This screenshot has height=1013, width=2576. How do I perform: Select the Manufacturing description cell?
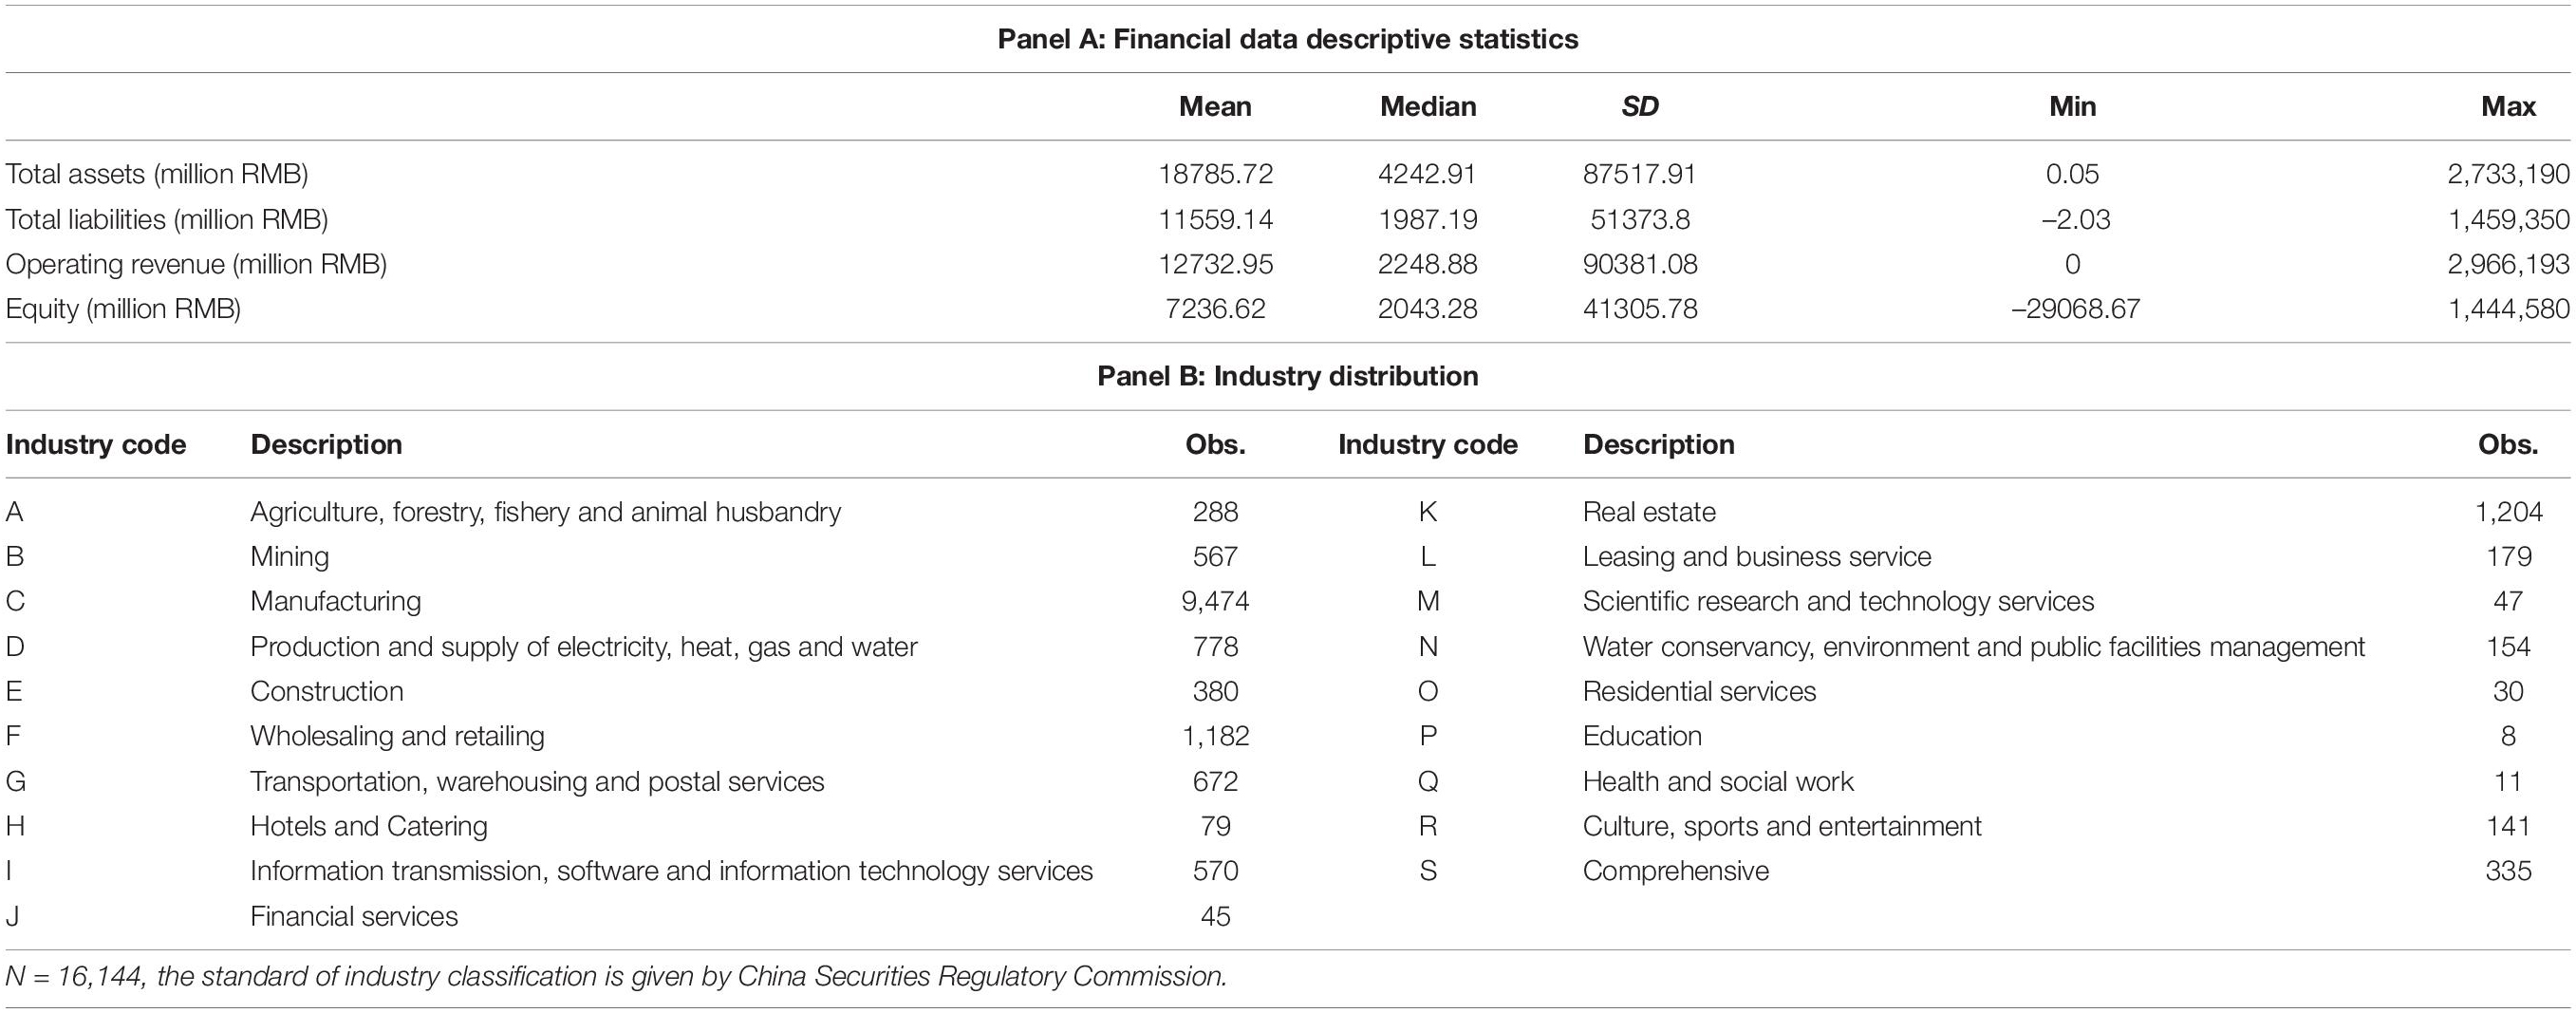click(x=336, y=601)
